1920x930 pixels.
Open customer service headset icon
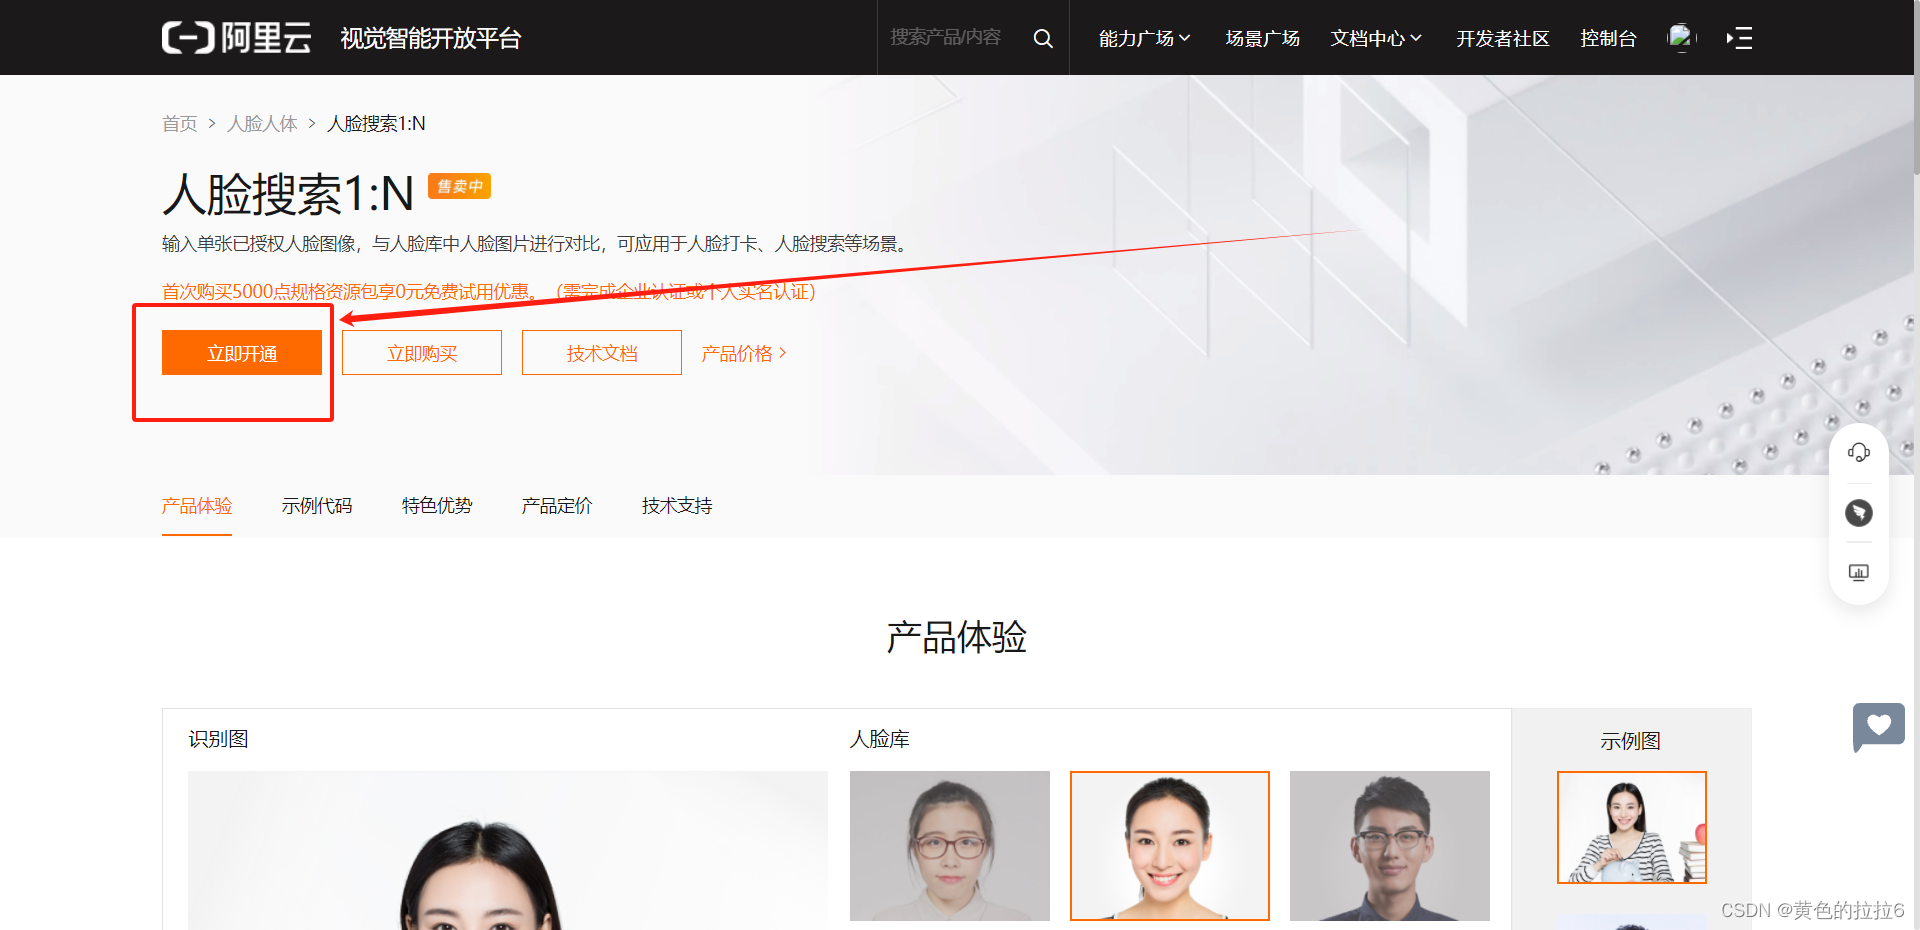[x=1859, y=453]
